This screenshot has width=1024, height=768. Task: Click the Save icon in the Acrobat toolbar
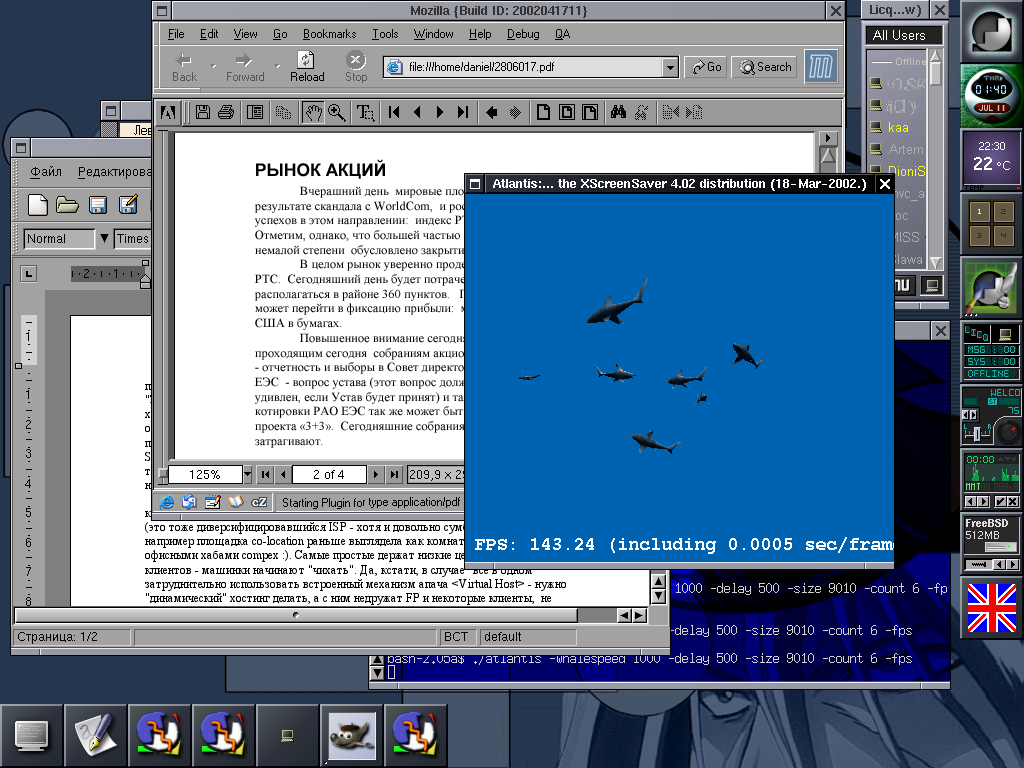pos(203,112)
